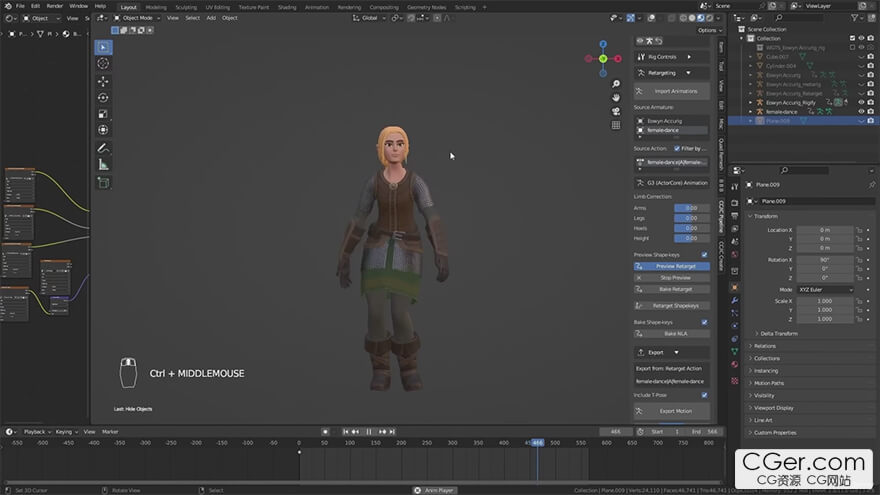Open the Modifiers wrench properties tab
880x495 pixels.
click(x=735, y=300)
